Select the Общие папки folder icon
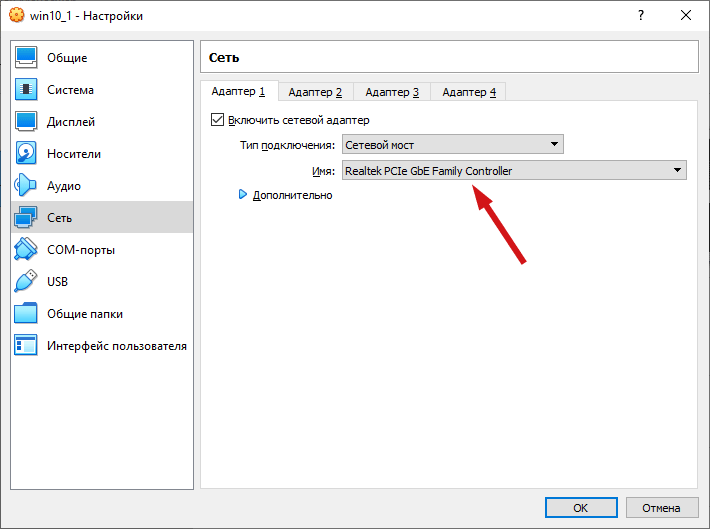Viewport: 710px width, 529px height. [x=26, y=313]
